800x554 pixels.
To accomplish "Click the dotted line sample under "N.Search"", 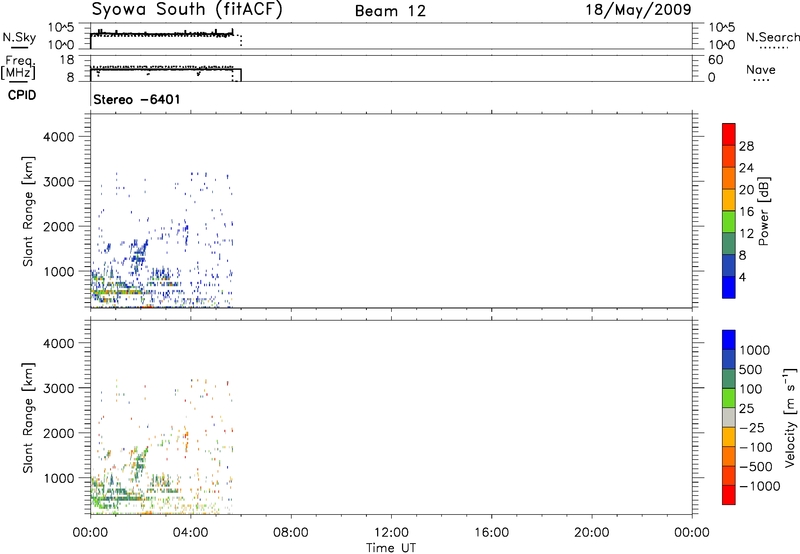I will pos(774,48).
